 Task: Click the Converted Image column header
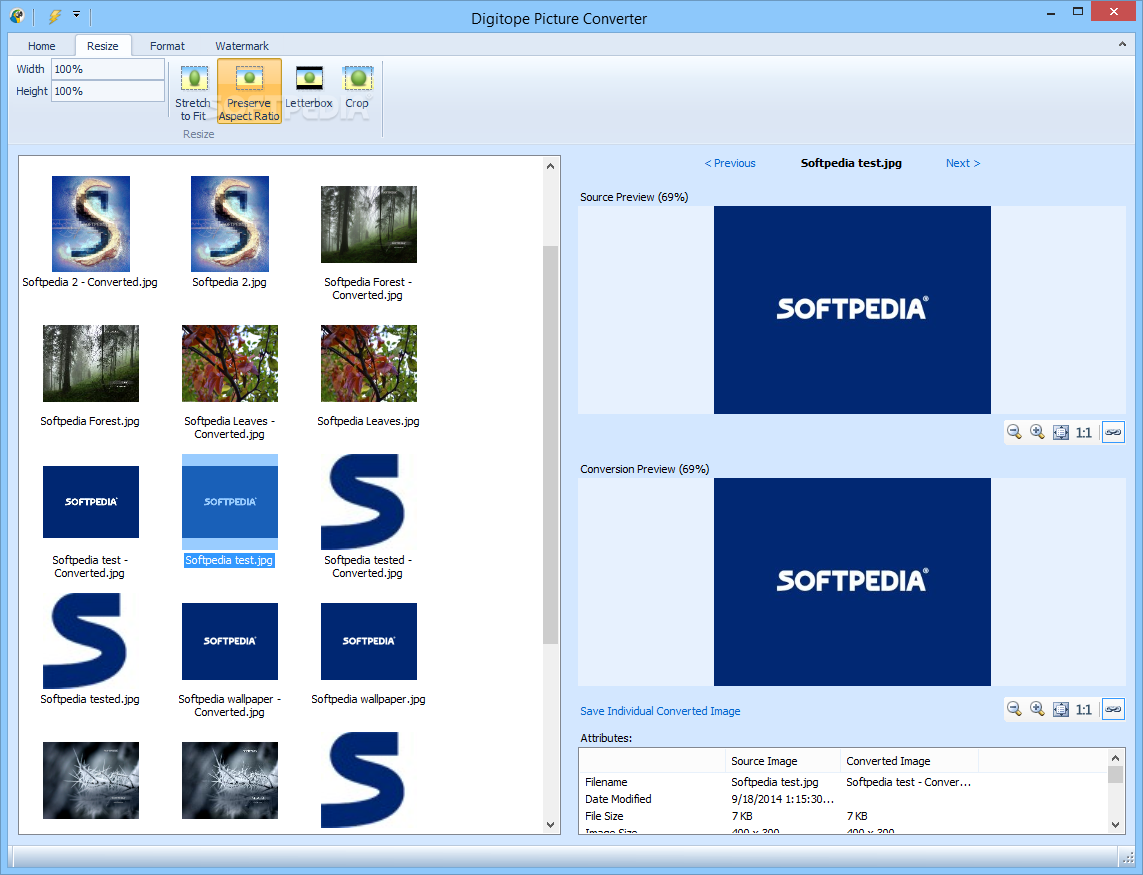coord(909,761)
